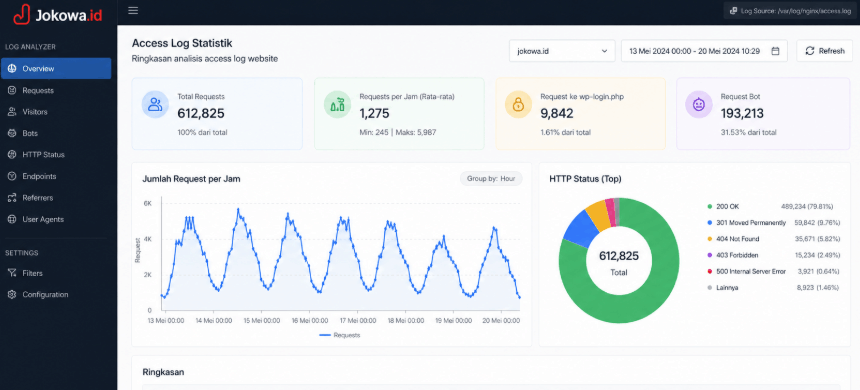The image size is (860, 390).
Task: Click the '1.61% dari total' text
Action: (565, 132)
